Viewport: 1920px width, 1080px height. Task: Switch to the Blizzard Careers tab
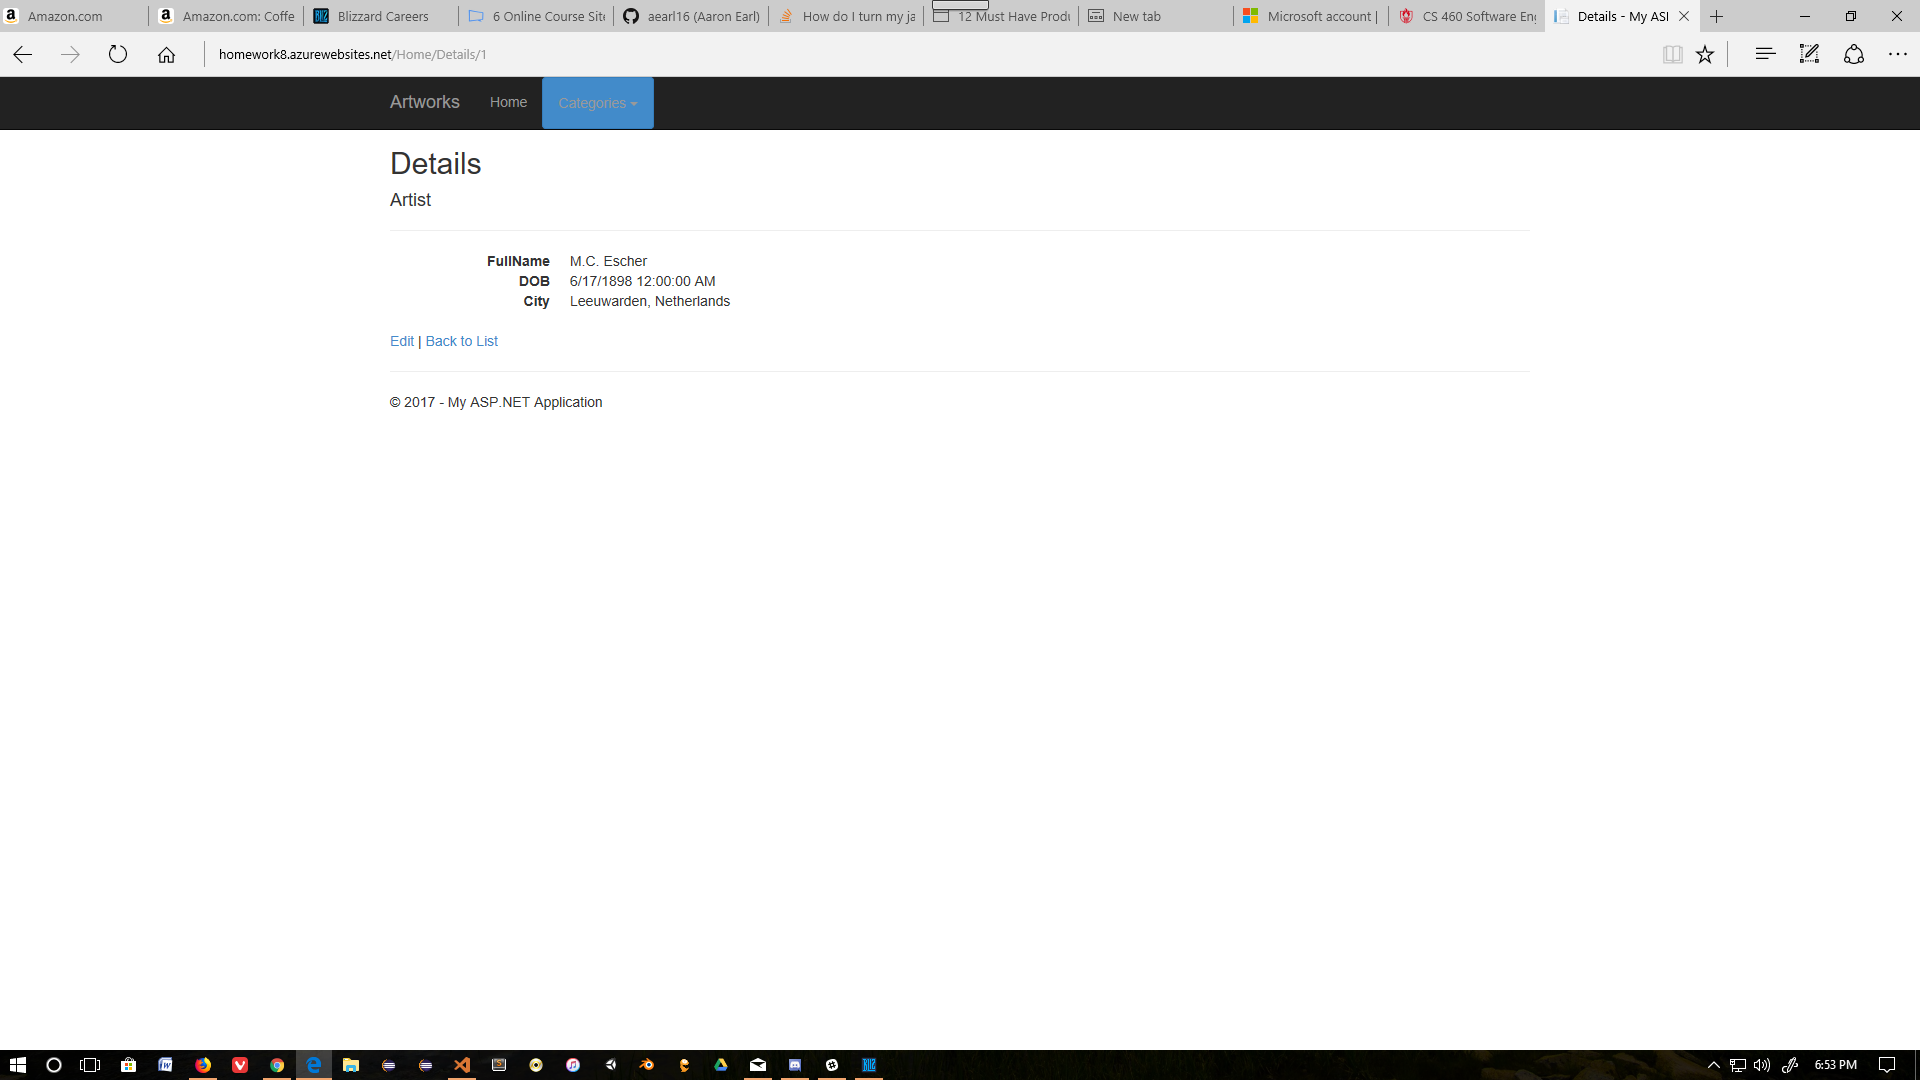[x=382, y=16]
